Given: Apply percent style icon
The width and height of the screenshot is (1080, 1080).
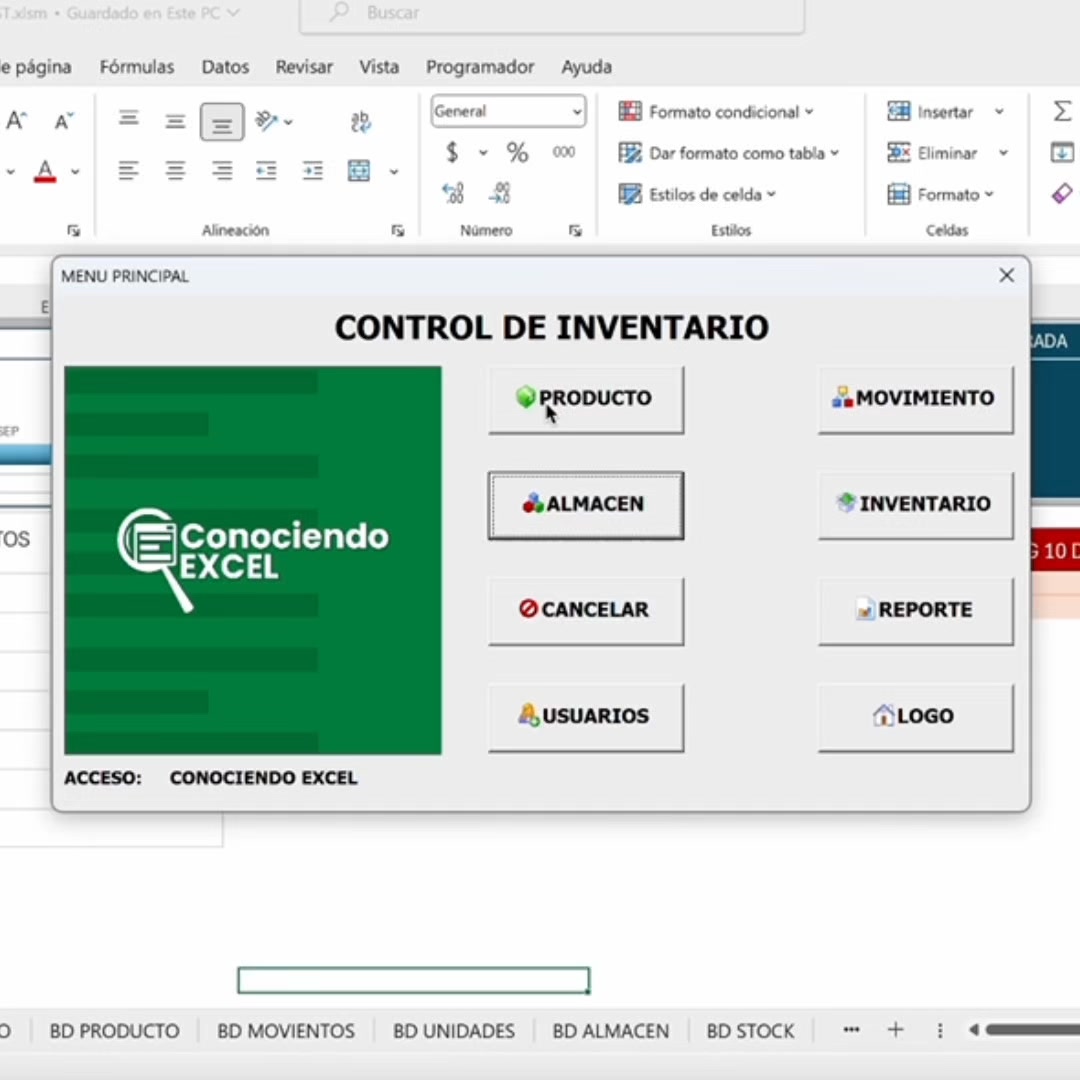Looking at the screenshot, I should (517, 152).
